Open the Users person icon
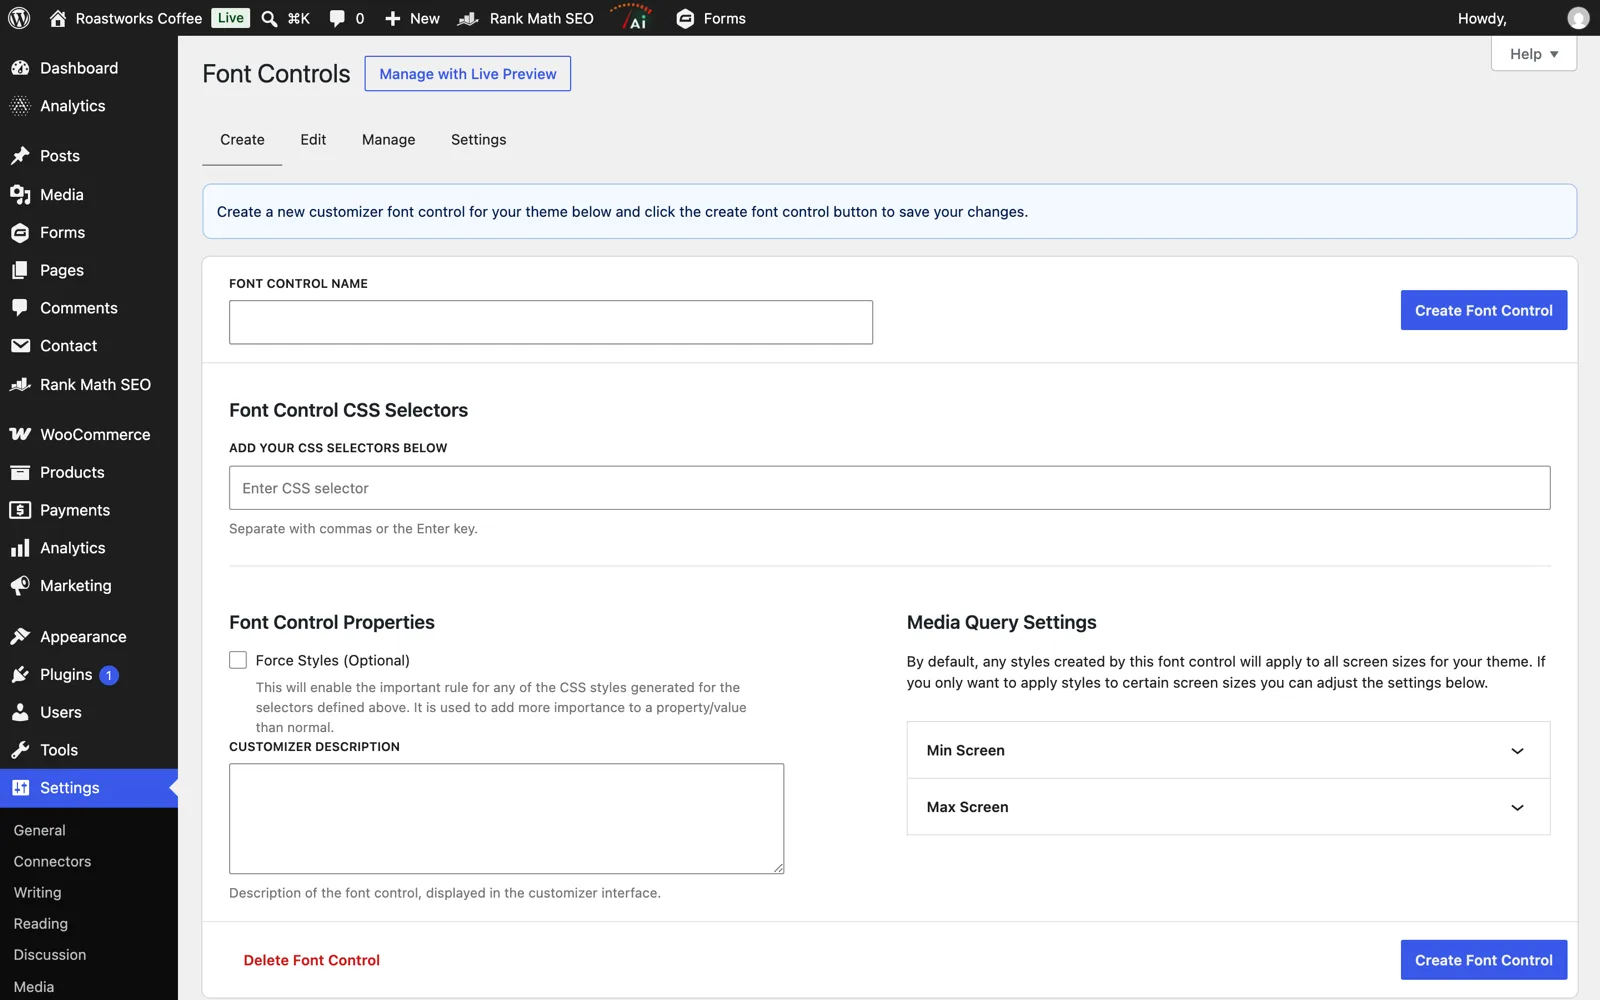The width and height of the screenshot is (1600, 1000). click(x=20, y=712)
